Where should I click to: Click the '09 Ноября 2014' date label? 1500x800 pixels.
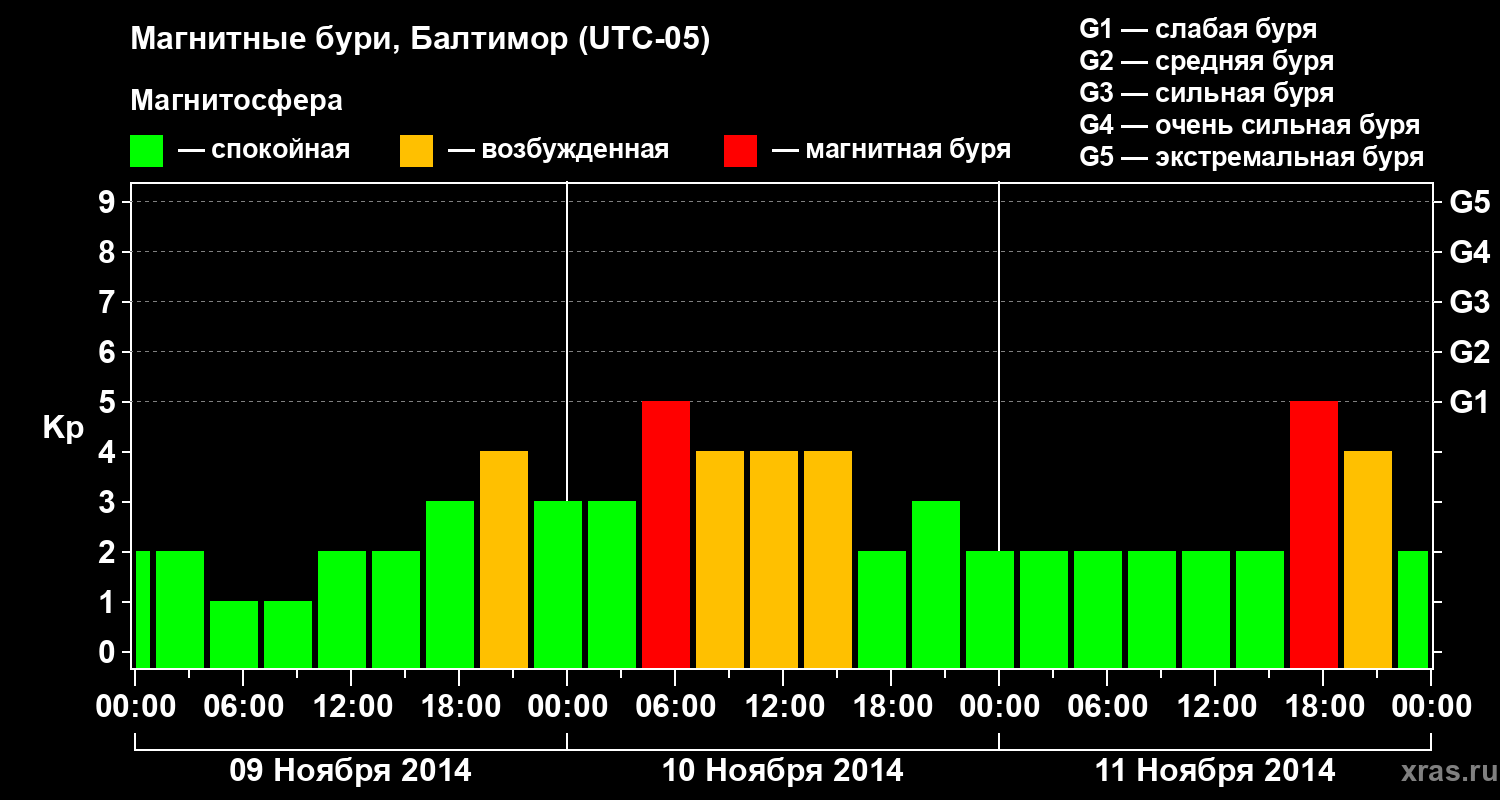[x=351, y=770]
